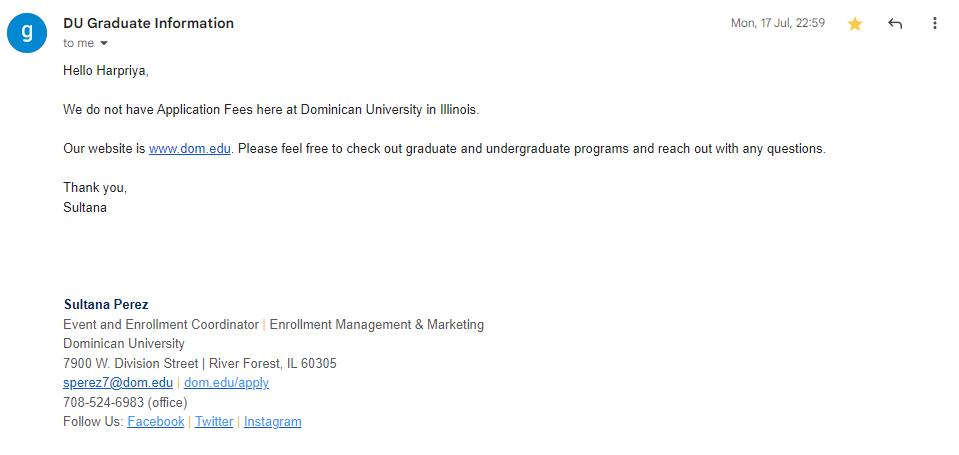The image size is (959, 455).
Task: Click the 7900 W. Division Street address
Action: pos(131,364)
